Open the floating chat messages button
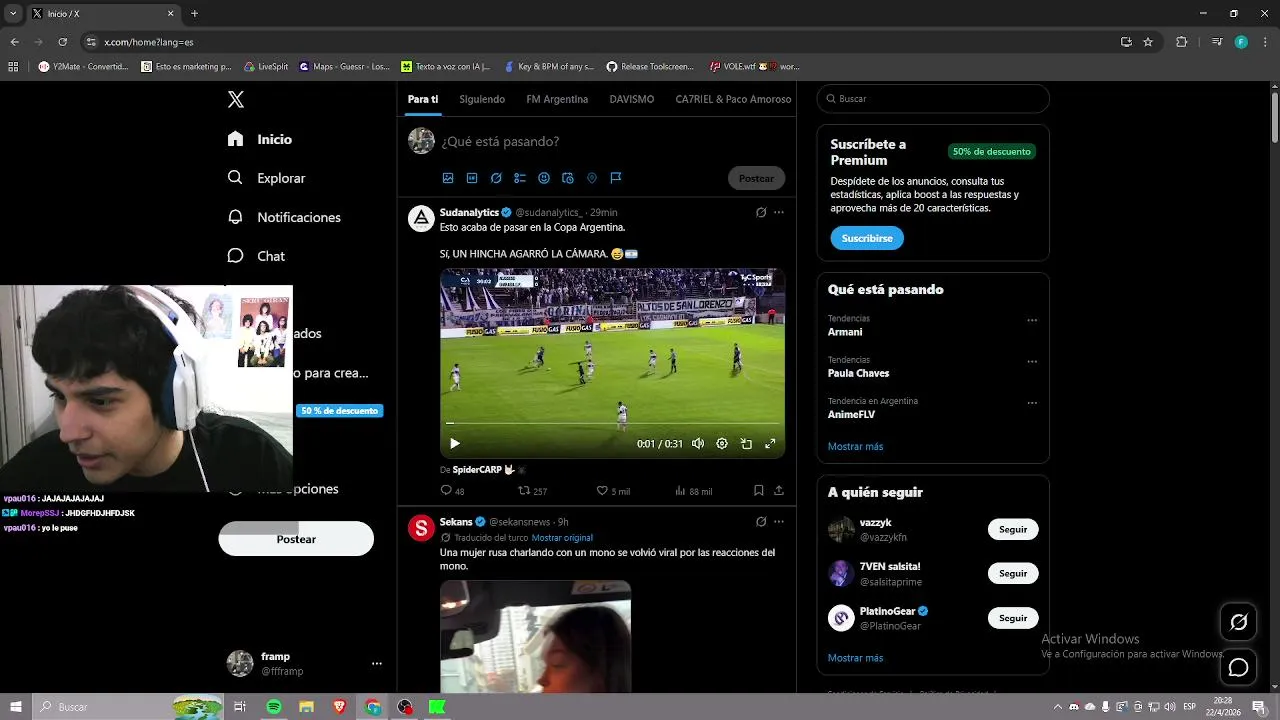Screen dimensions: 1280x720 (1238, 667)
